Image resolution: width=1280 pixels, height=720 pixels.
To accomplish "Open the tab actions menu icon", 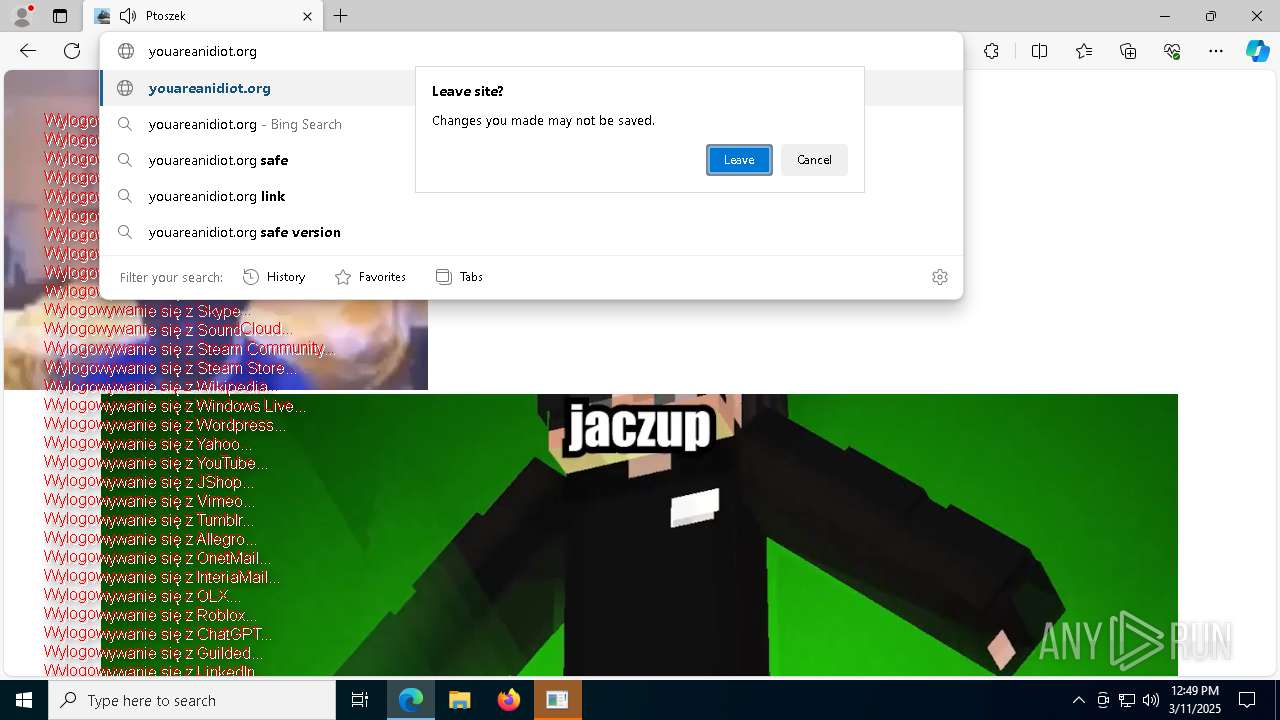I will (60, 16).
